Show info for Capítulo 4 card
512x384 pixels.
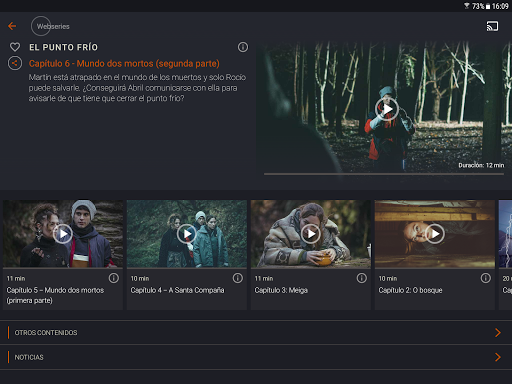click(238, 278)
